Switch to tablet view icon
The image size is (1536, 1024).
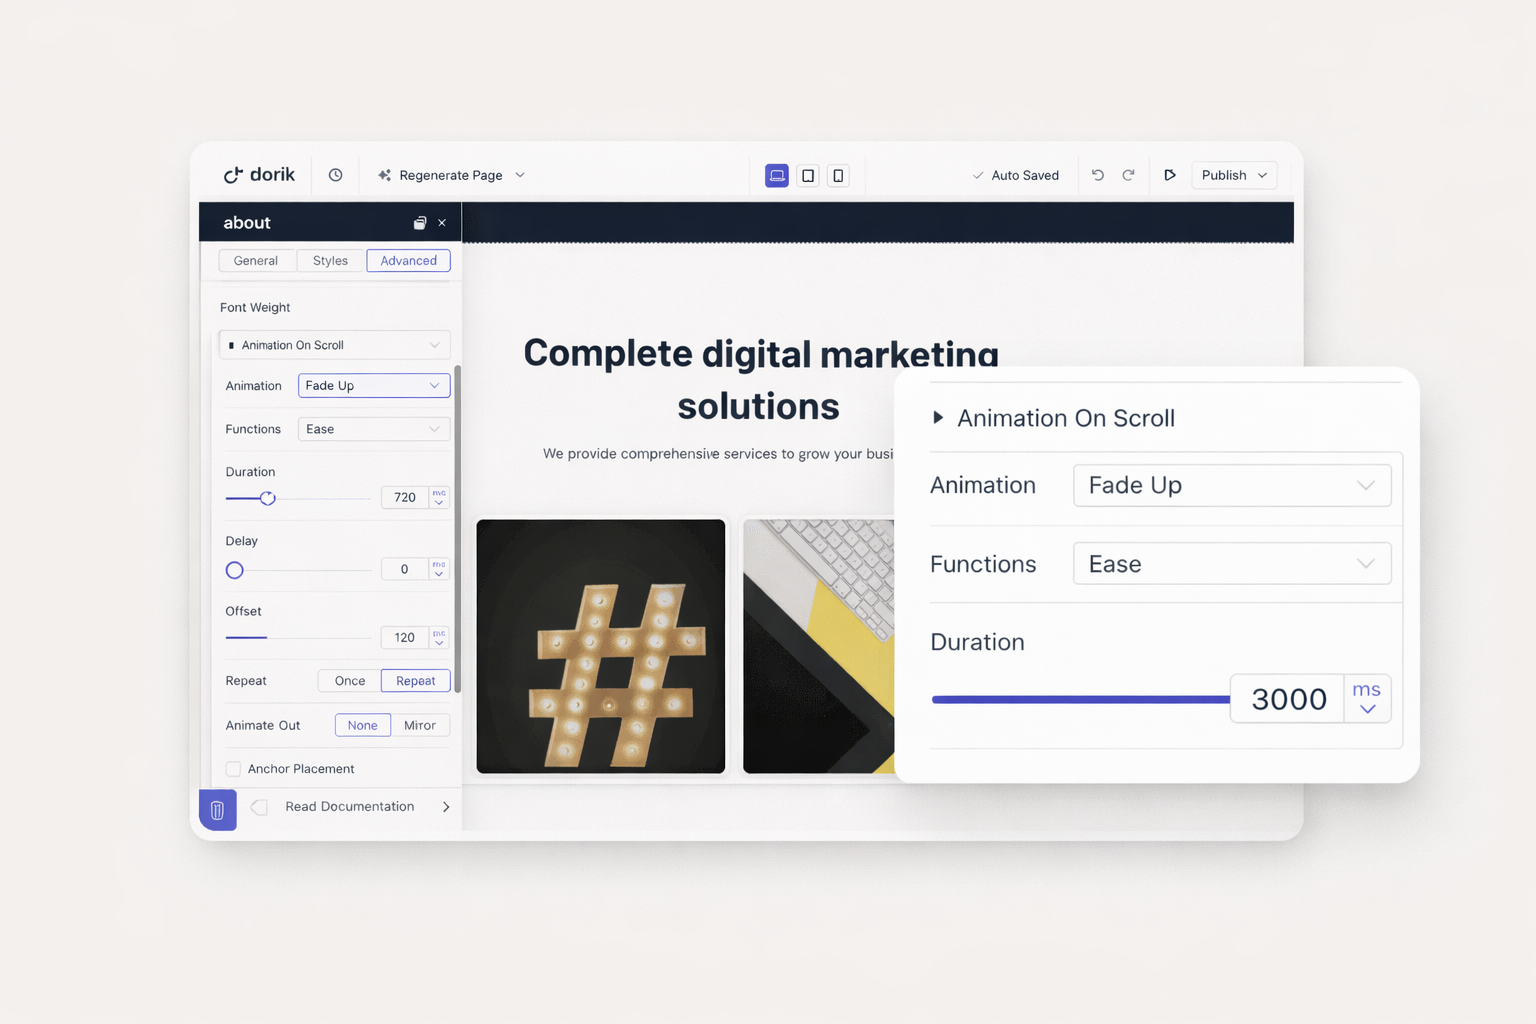point(808,176)
